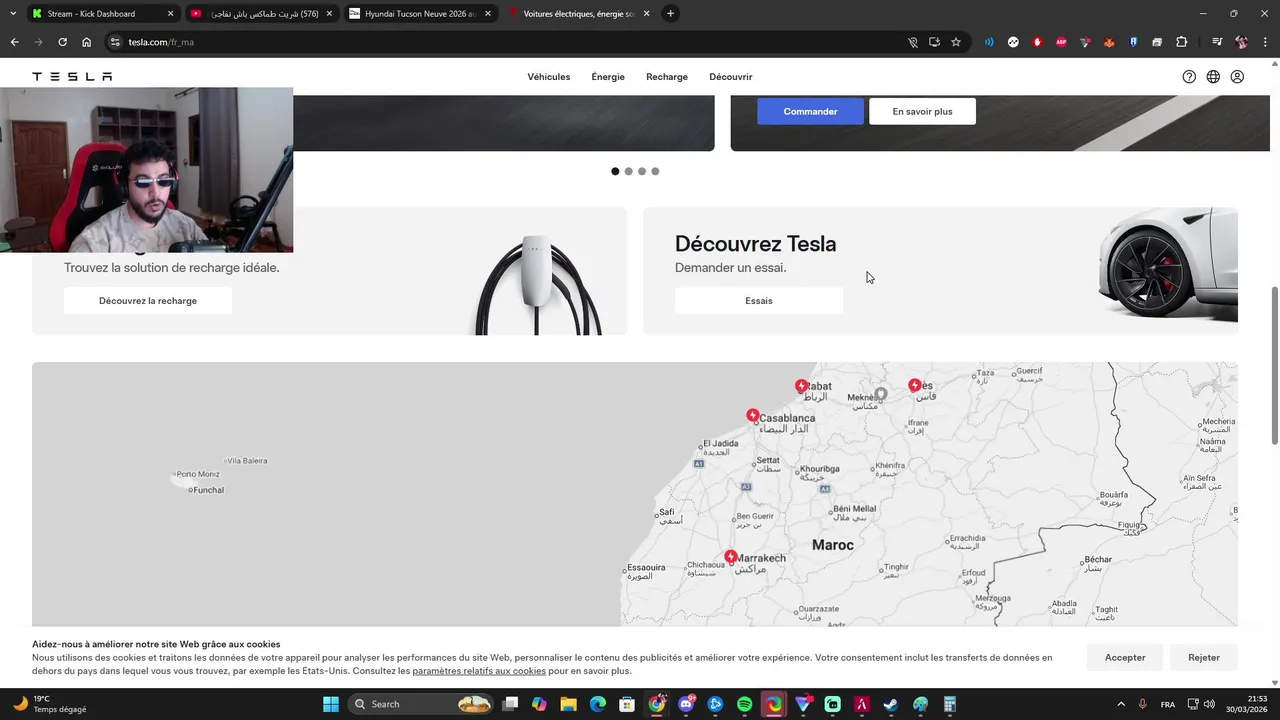Open Calculator from the taskbar
This screenshot has width=1280, height=720.
click(950, 704)
